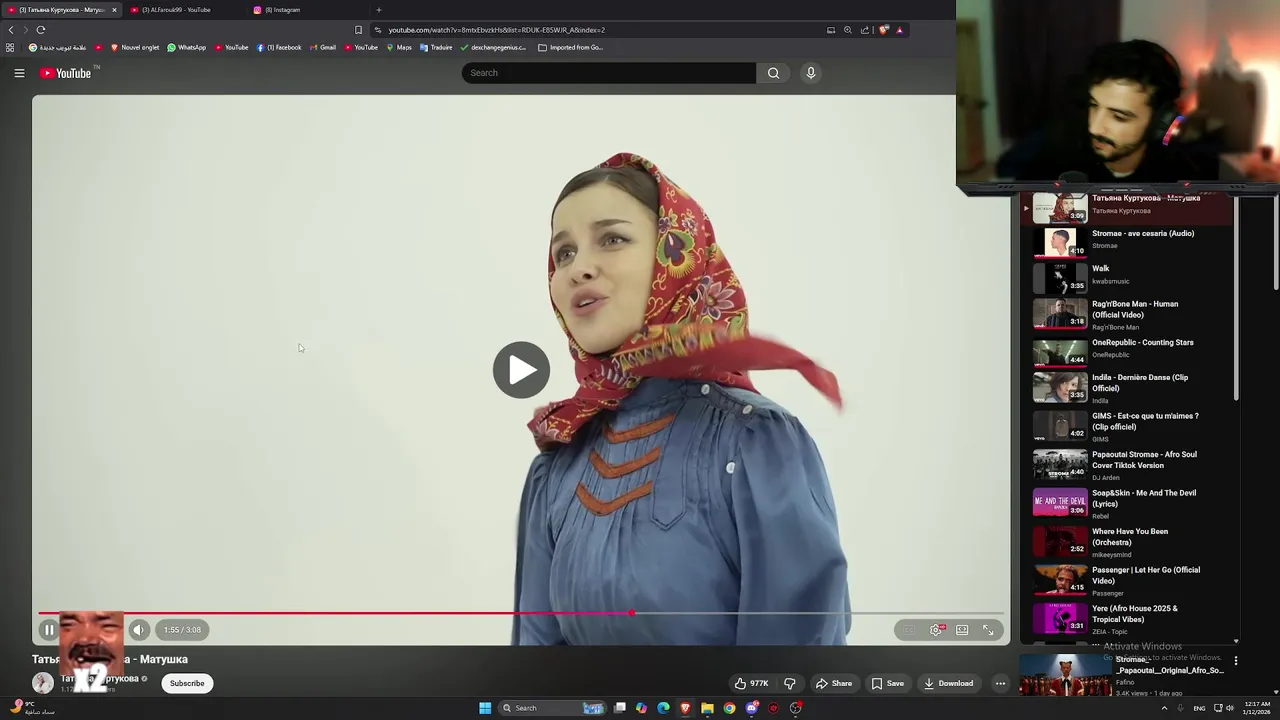Open the channel avatar below video
Viewport: 1280px width, 720px height.
43,683
